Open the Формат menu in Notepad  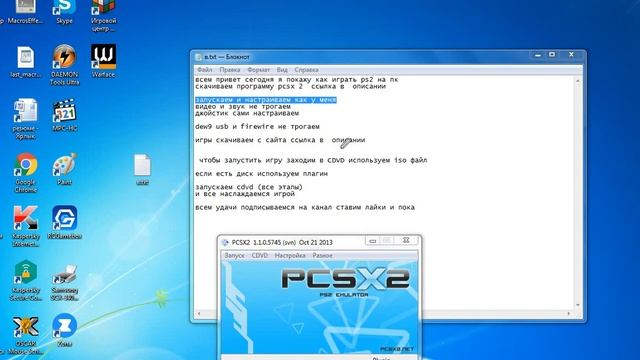pos(258,70)
